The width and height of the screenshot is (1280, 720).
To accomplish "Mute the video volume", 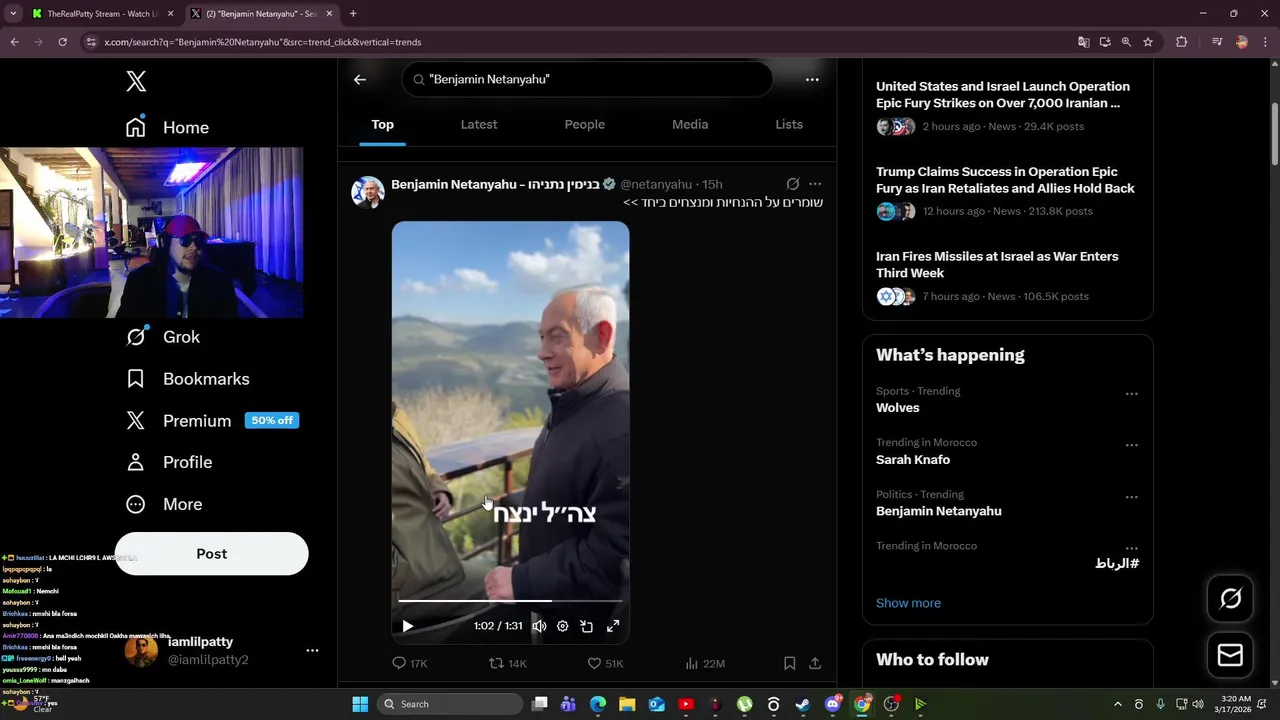I will [539, 626].
